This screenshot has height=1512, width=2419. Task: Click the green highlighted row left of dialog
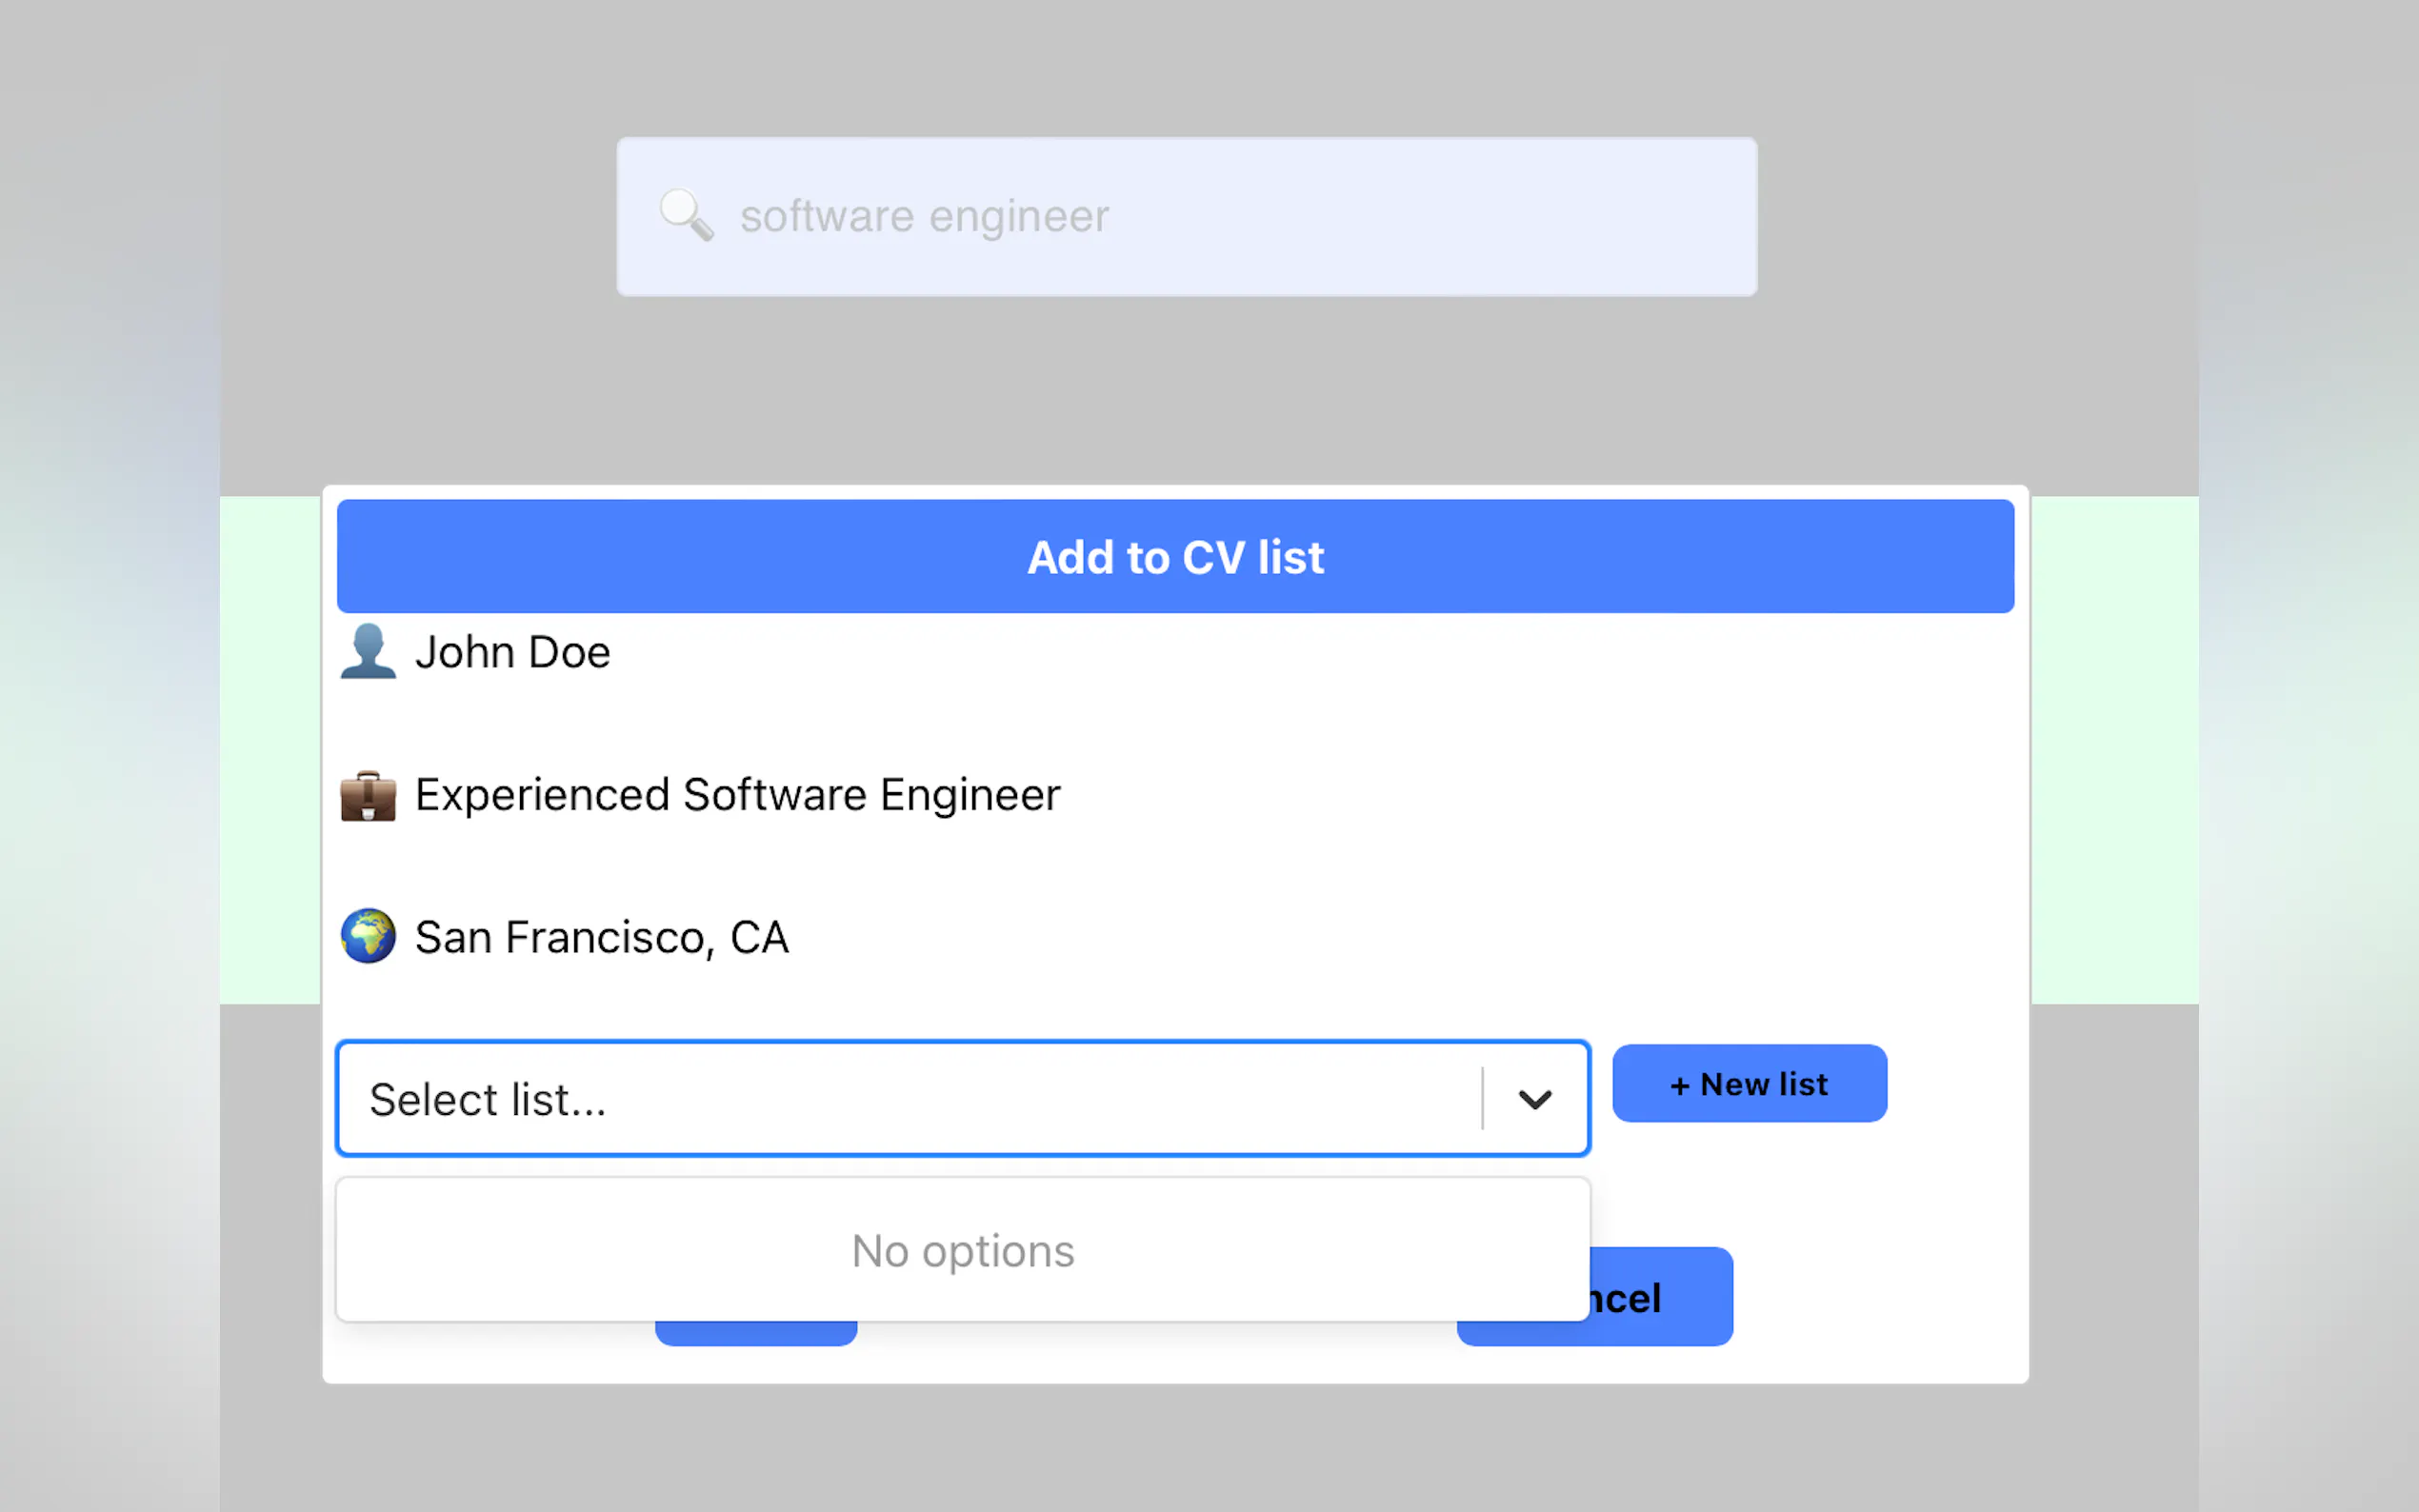point(270,750)
